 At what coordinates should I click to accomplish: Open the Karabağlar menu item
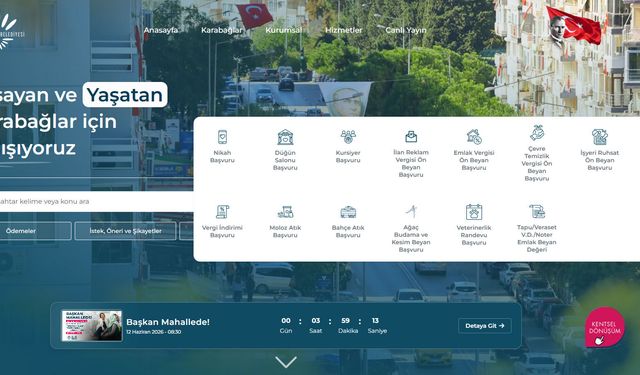[222, 30]
